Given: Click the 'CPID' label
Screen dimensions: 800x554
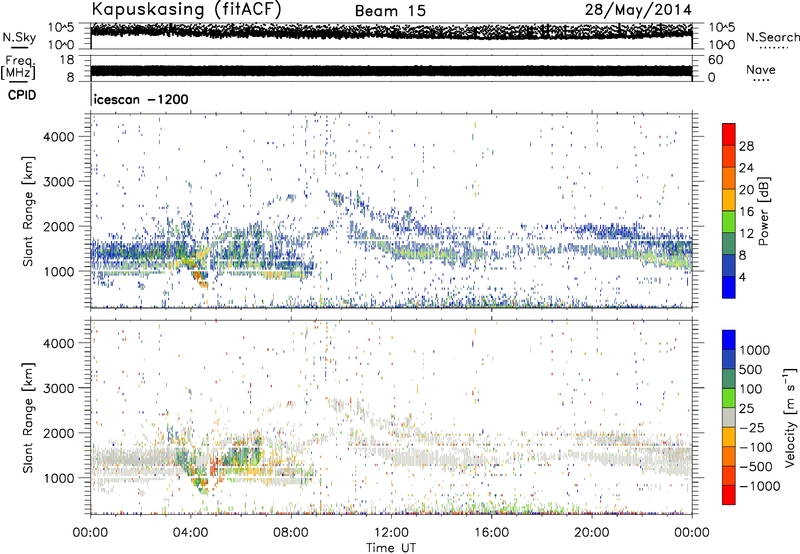Looking at the screenshot, I should point(22,95).
